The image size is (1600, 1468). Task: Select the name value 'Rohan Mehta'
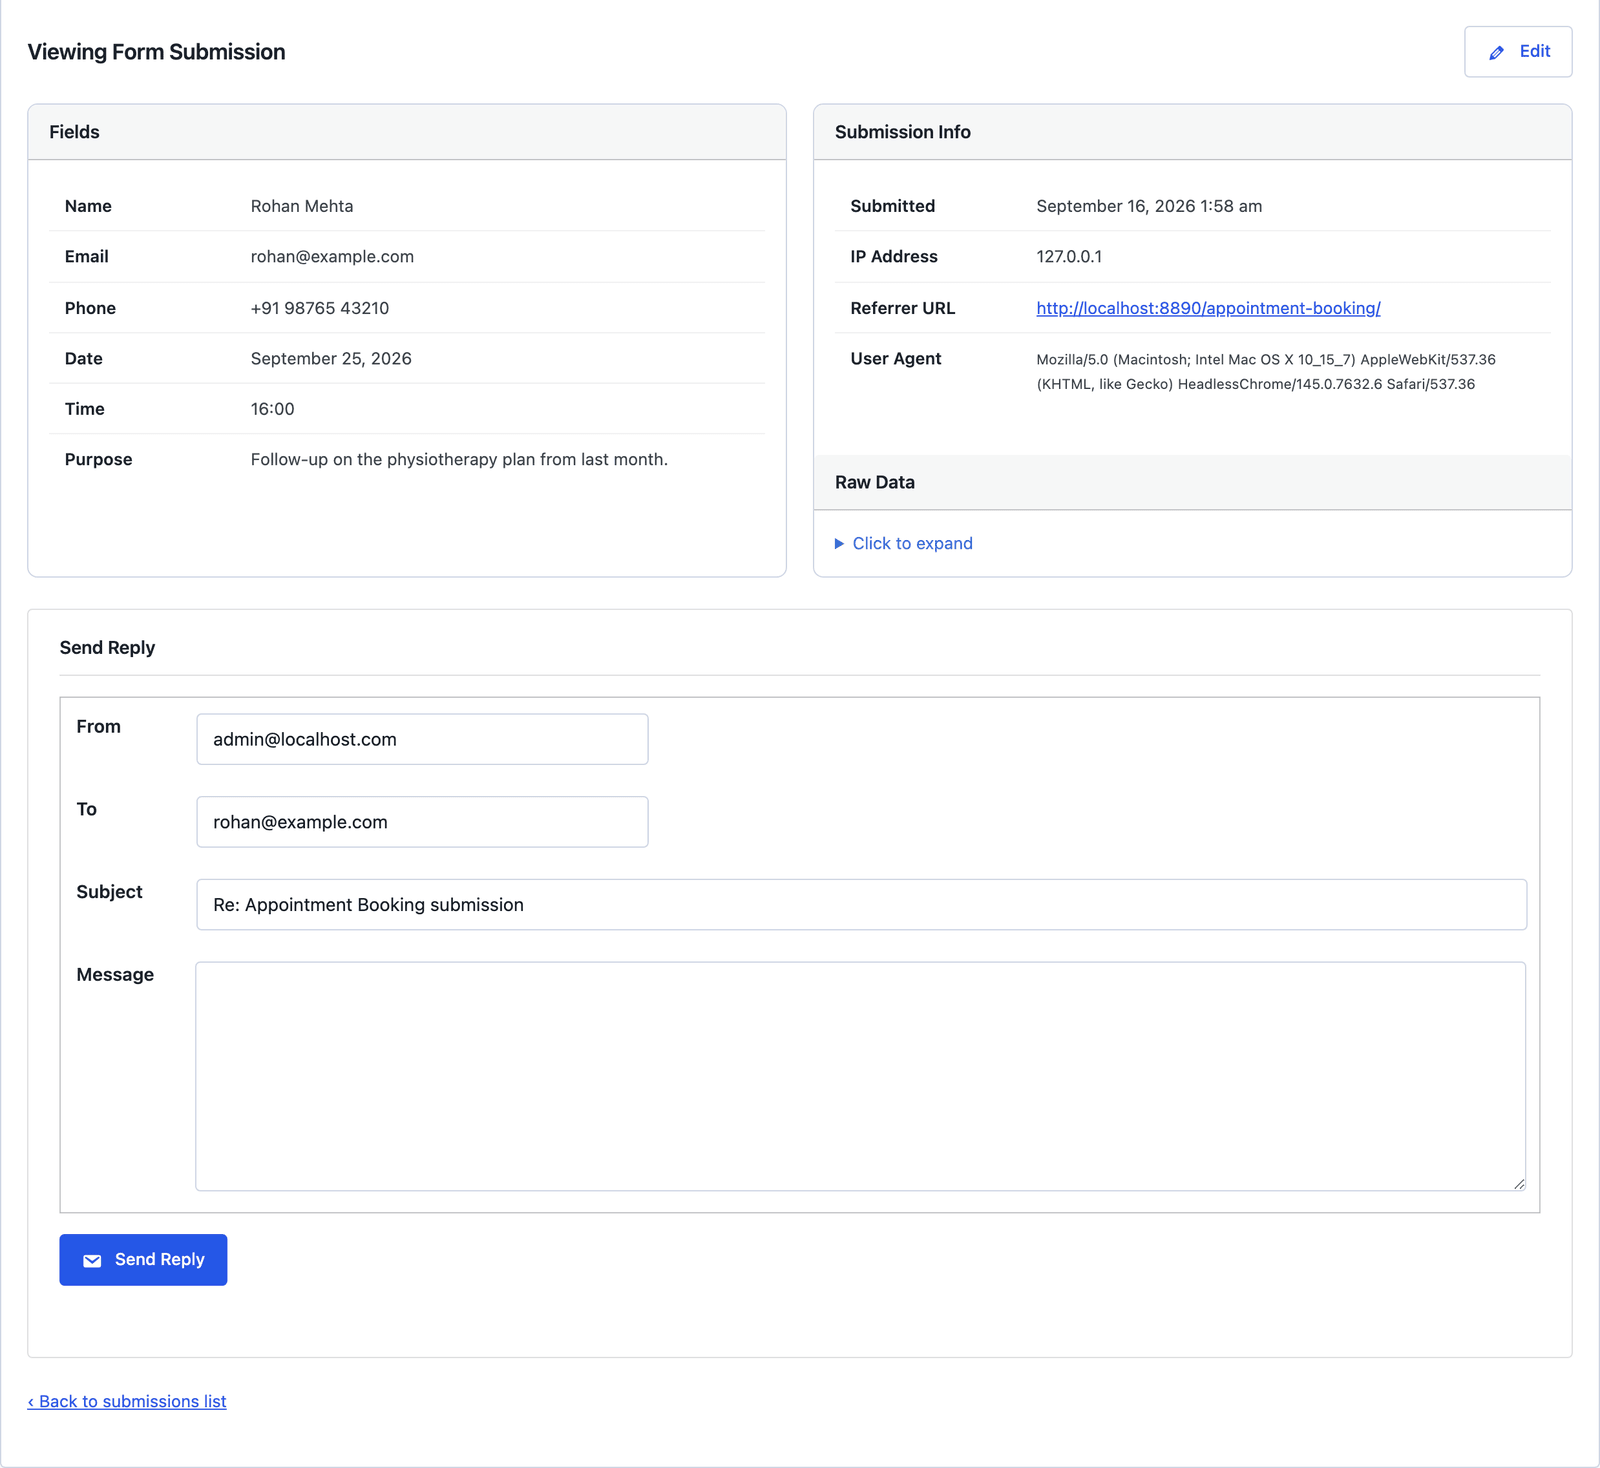pos(302,206)
